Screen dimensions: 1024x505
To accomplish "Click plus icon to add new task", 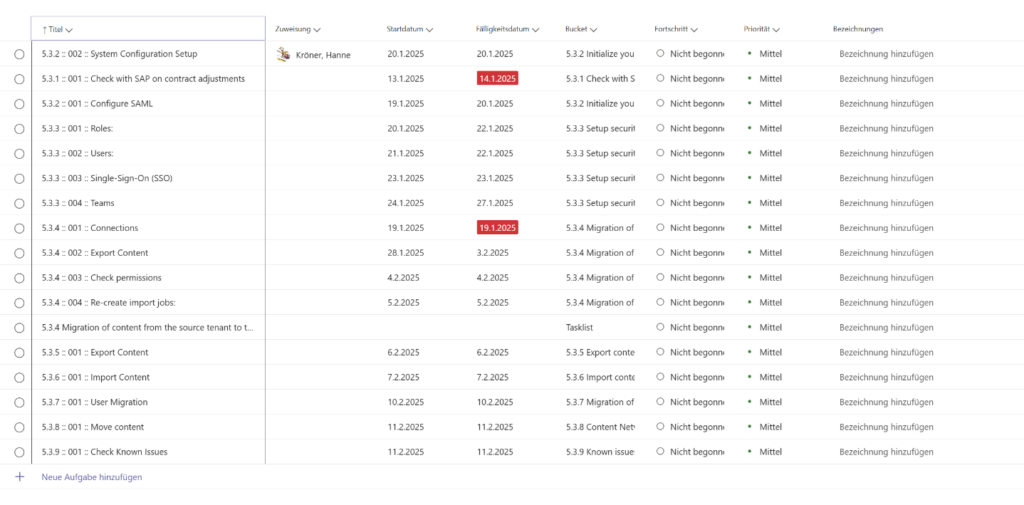I will 19,477.
